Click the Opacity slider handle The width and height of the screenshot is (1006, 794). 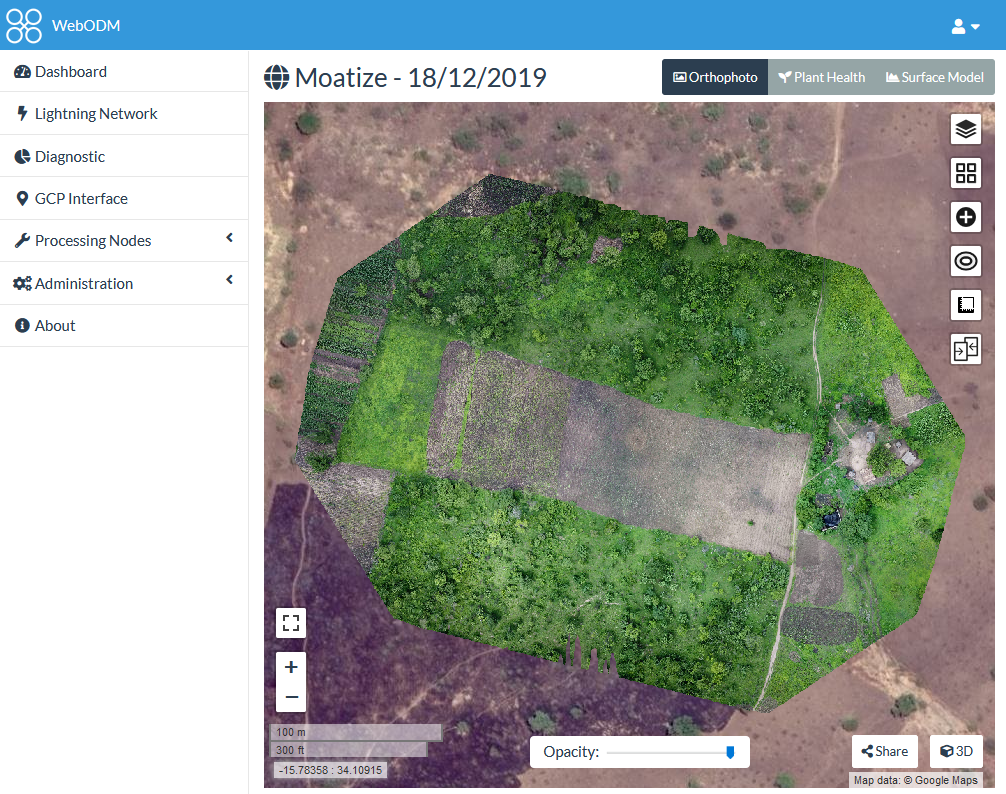[x=730, y=752]
